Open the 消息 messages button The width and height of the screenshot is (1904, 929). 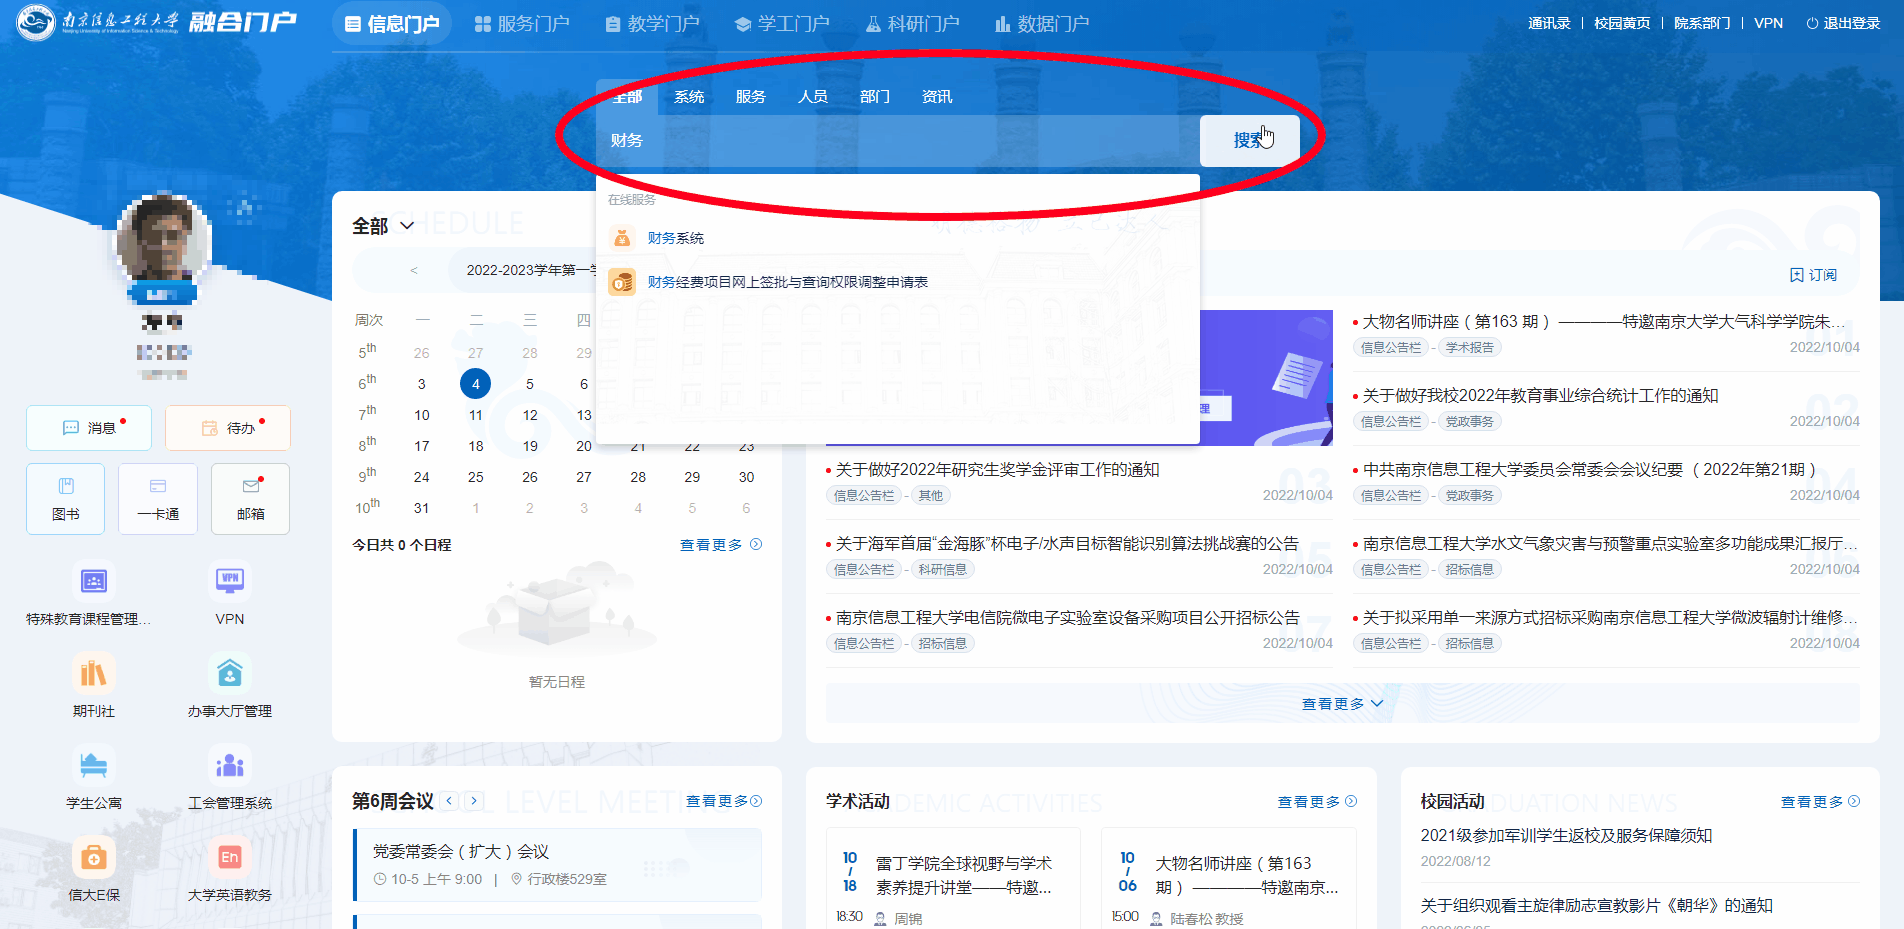[89, 428]
